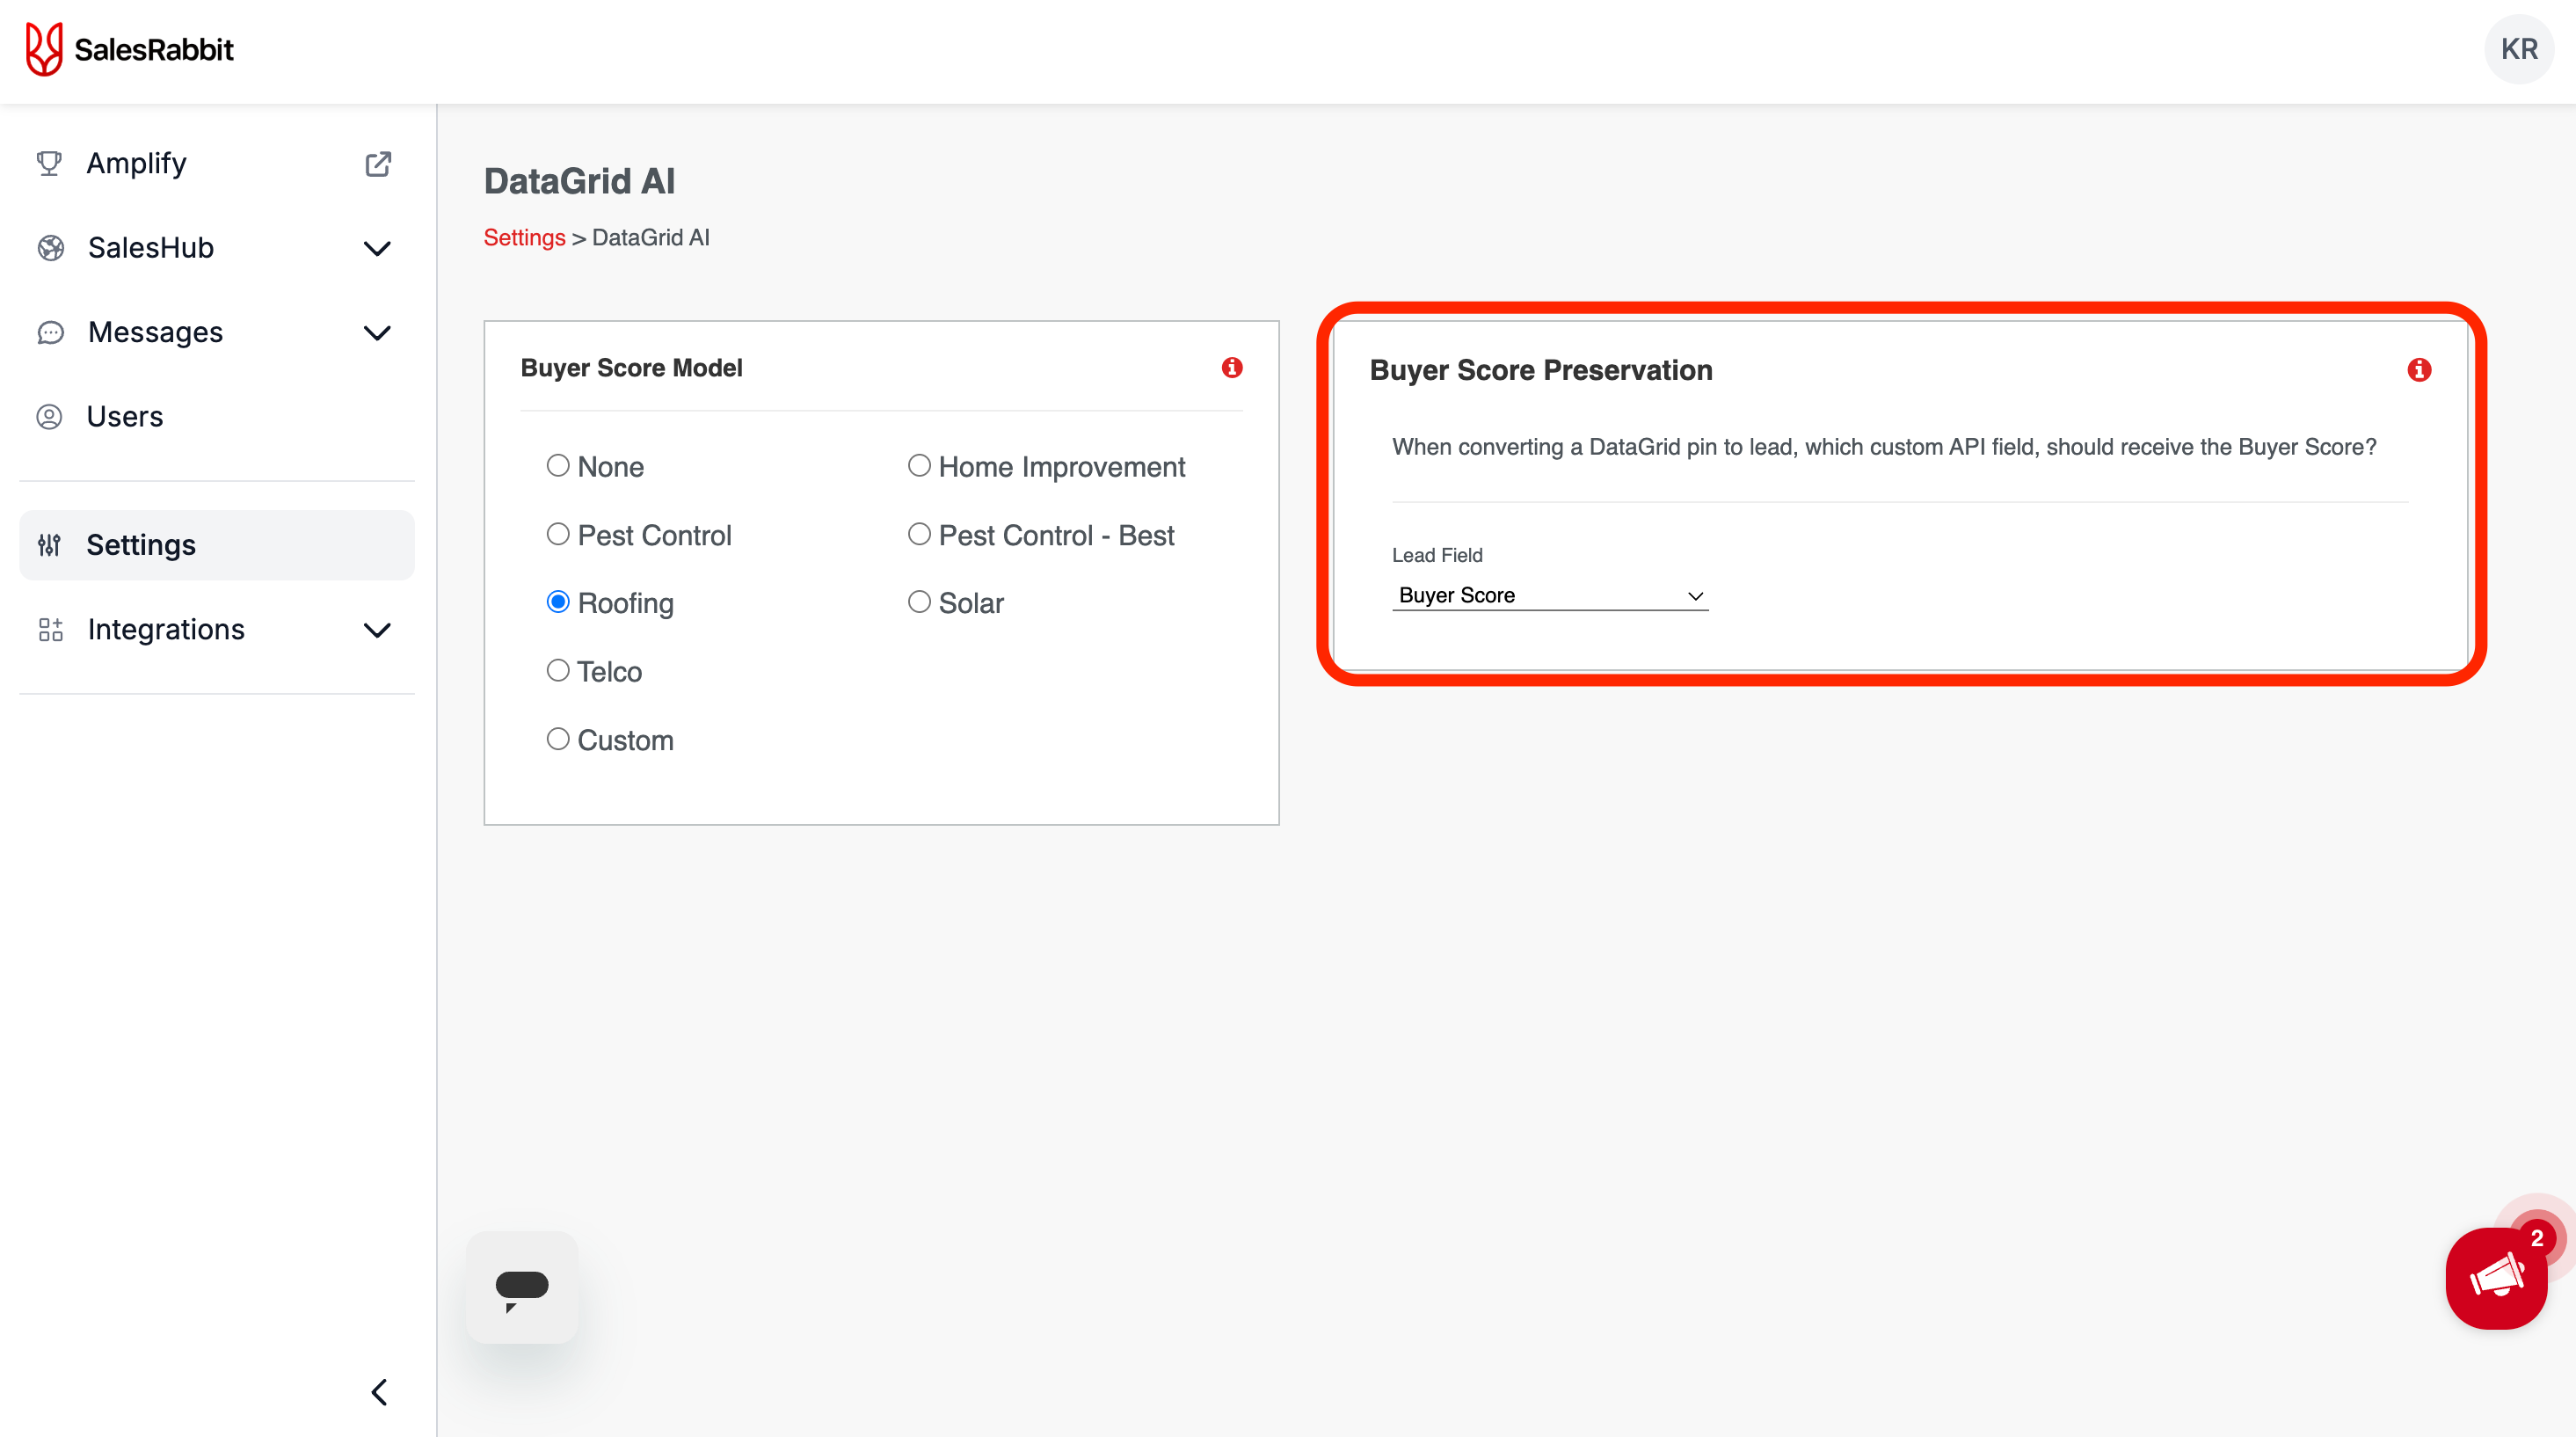Click the Buyer Score Model info icon
The height and width of the screenshot is (1437, 2576).
[1232, 368]
